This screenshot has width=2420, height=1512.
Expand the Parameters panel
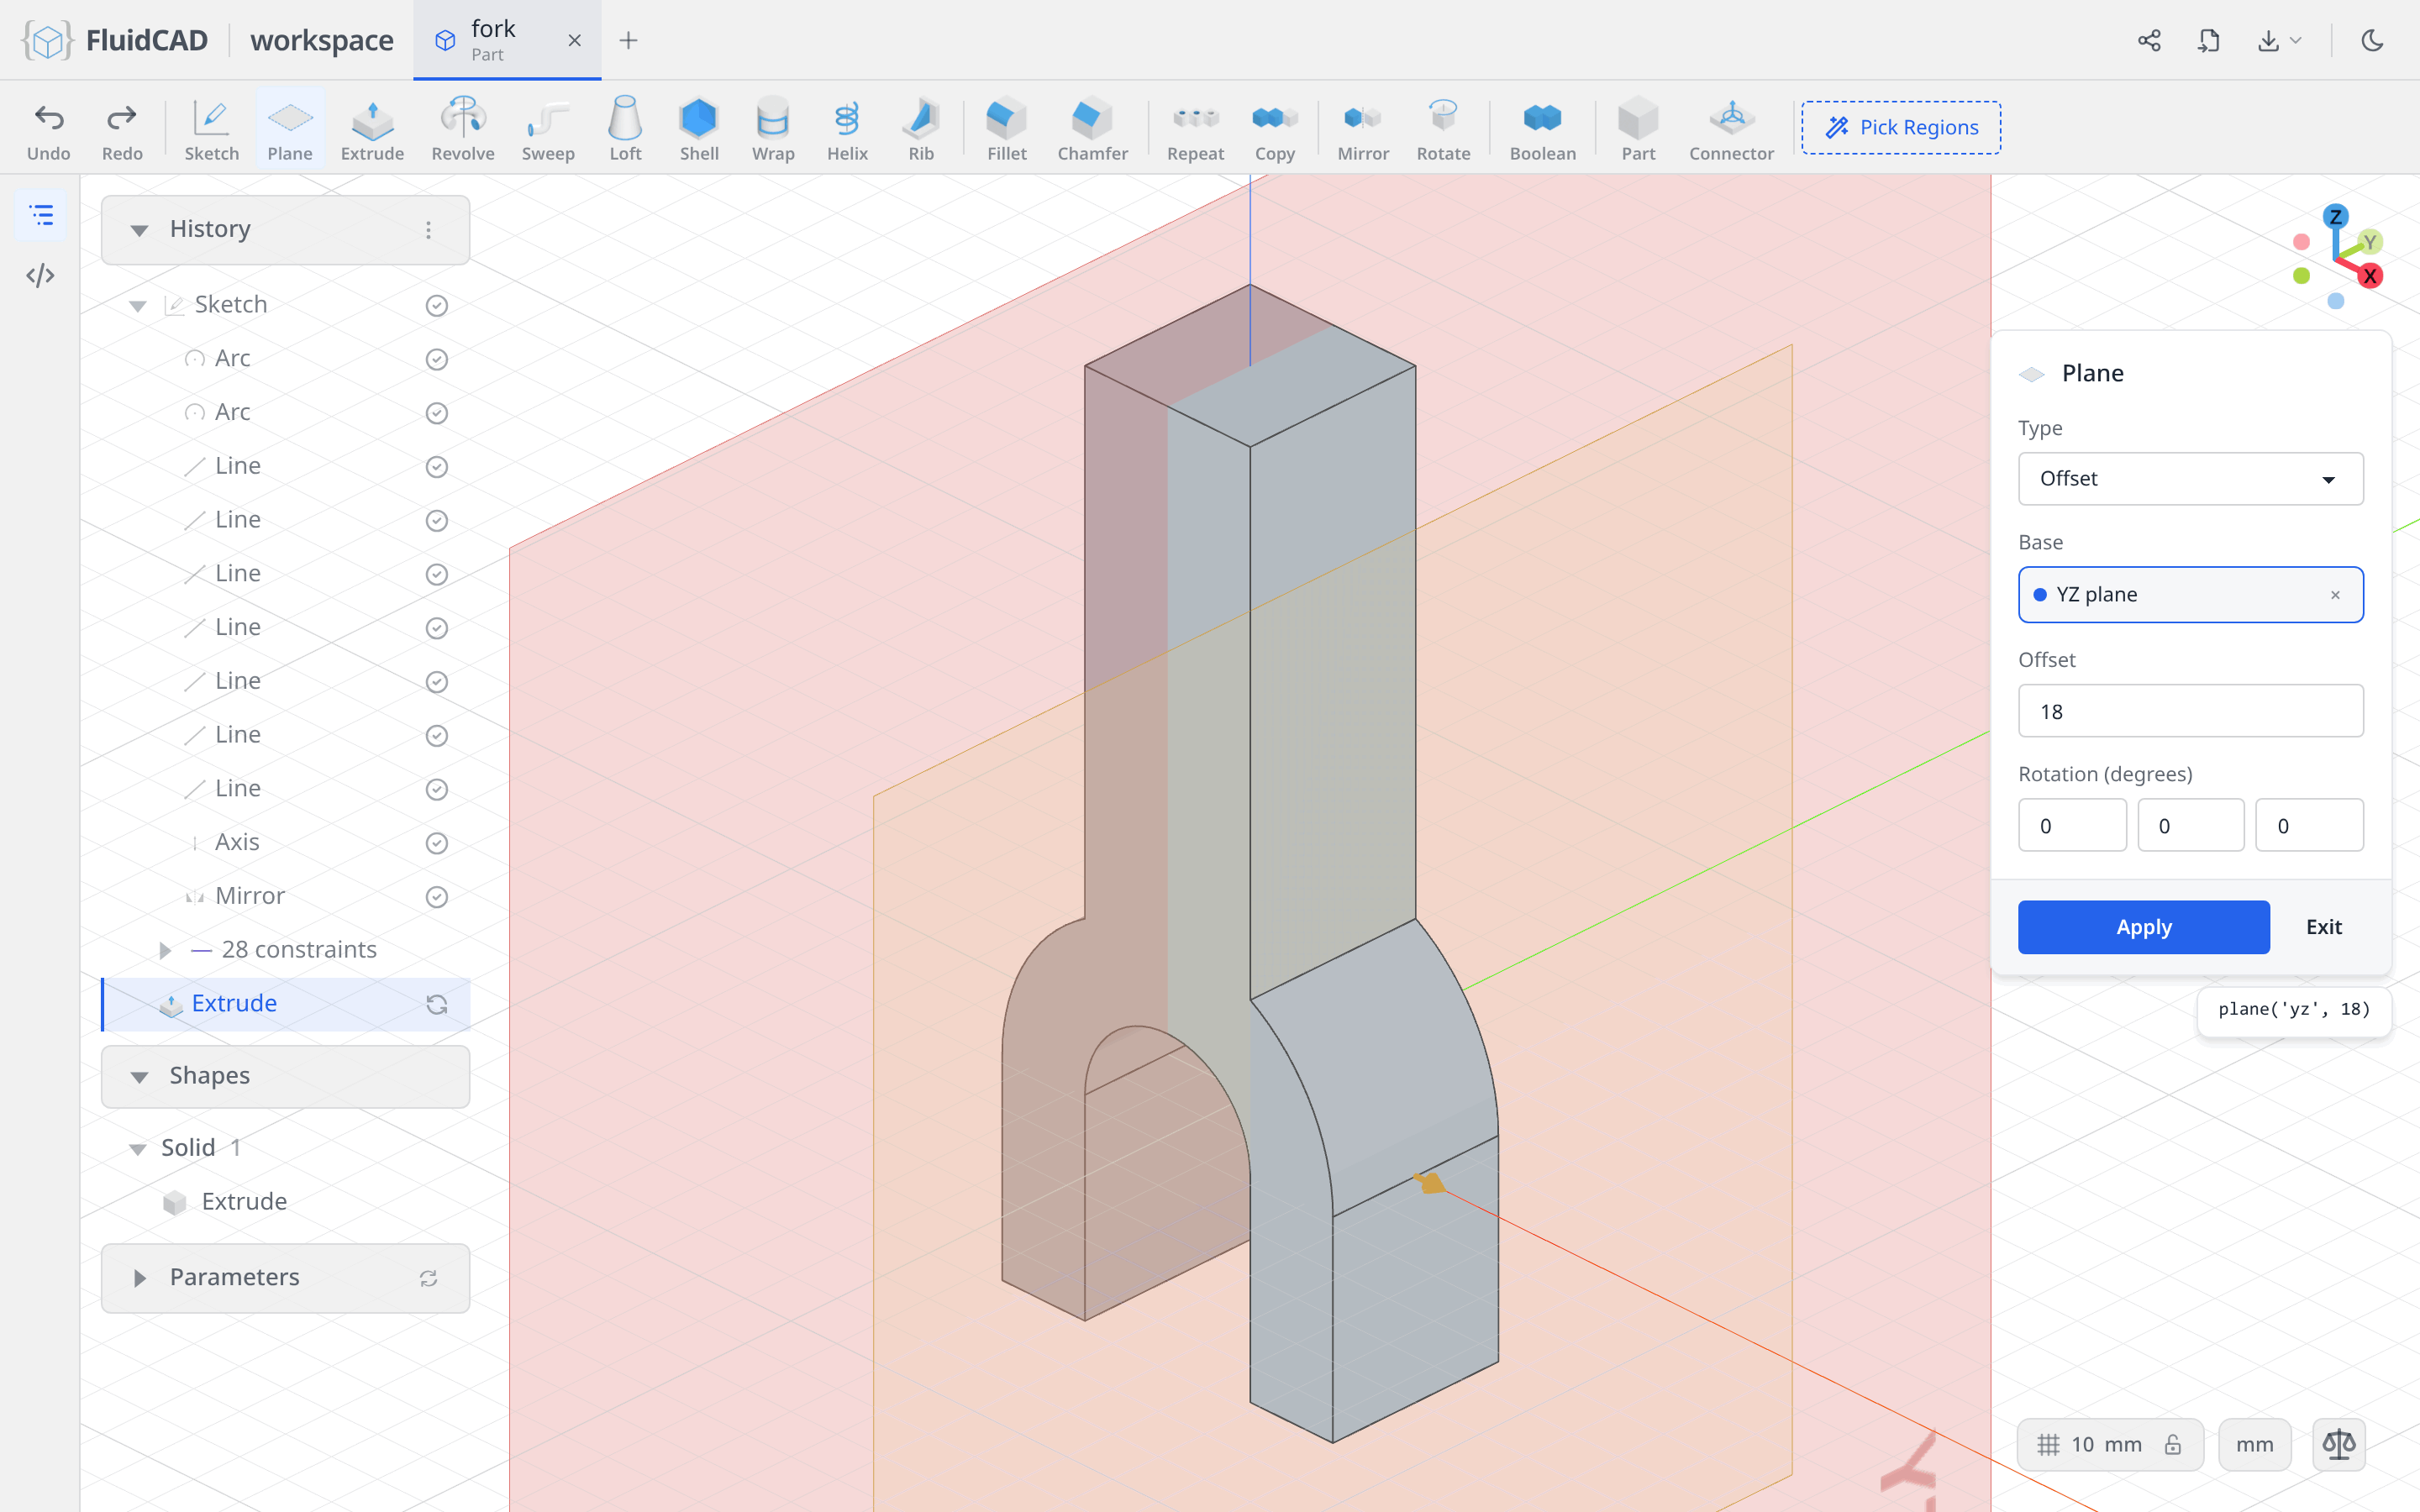139,1278
